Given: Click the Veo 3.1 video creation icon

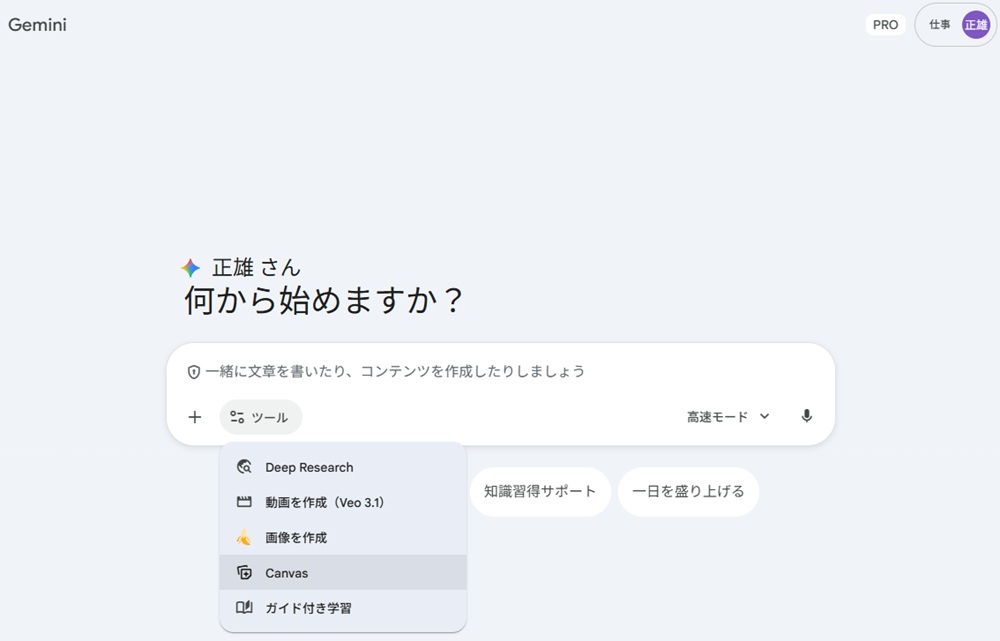Looking at the screenshot, I should tap(244, 502).
